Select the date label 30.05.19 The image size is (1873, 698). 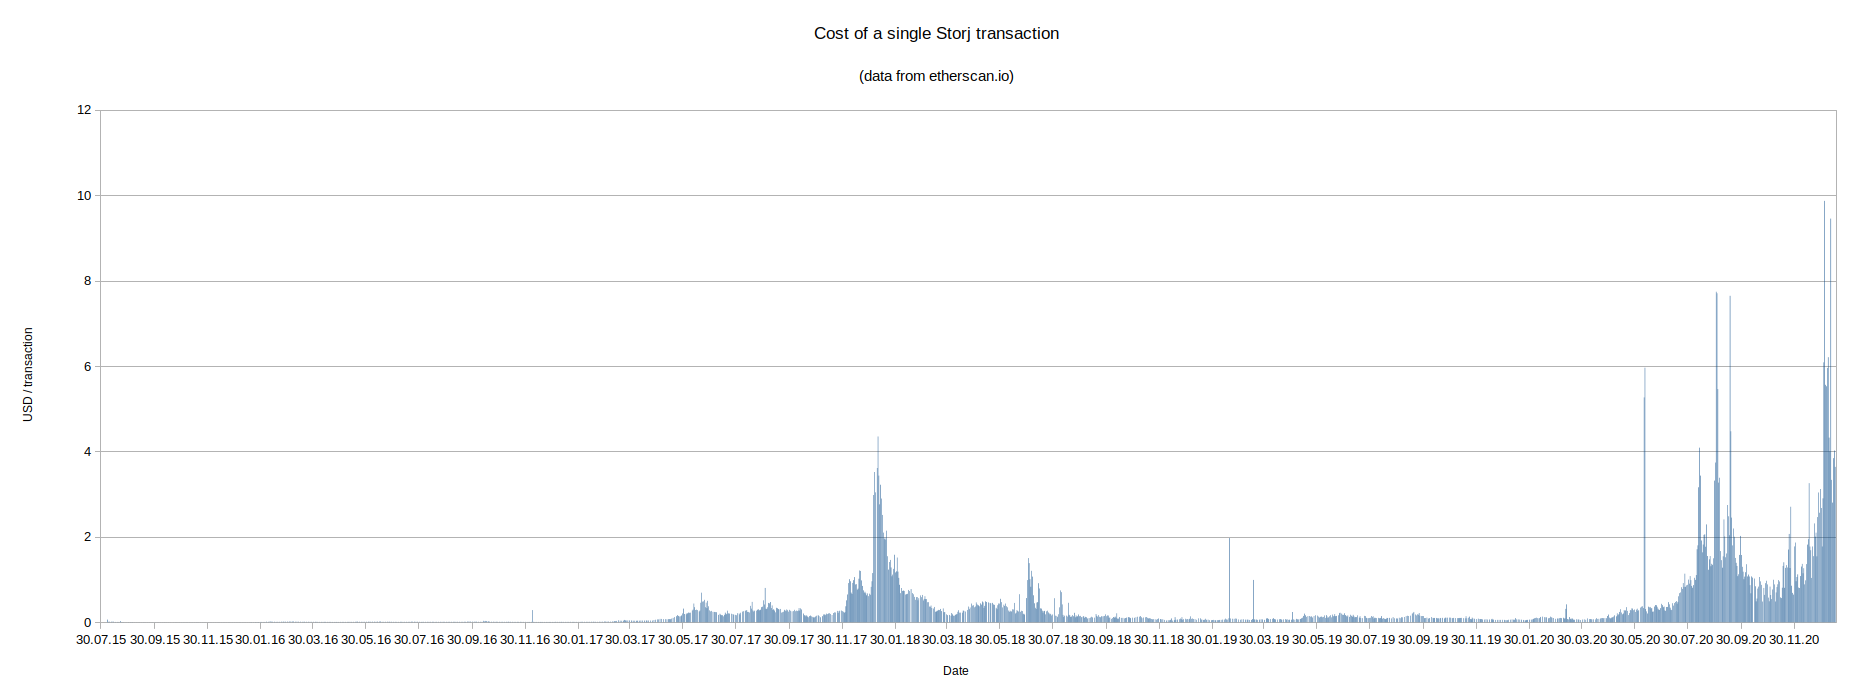click(1317, 639)
